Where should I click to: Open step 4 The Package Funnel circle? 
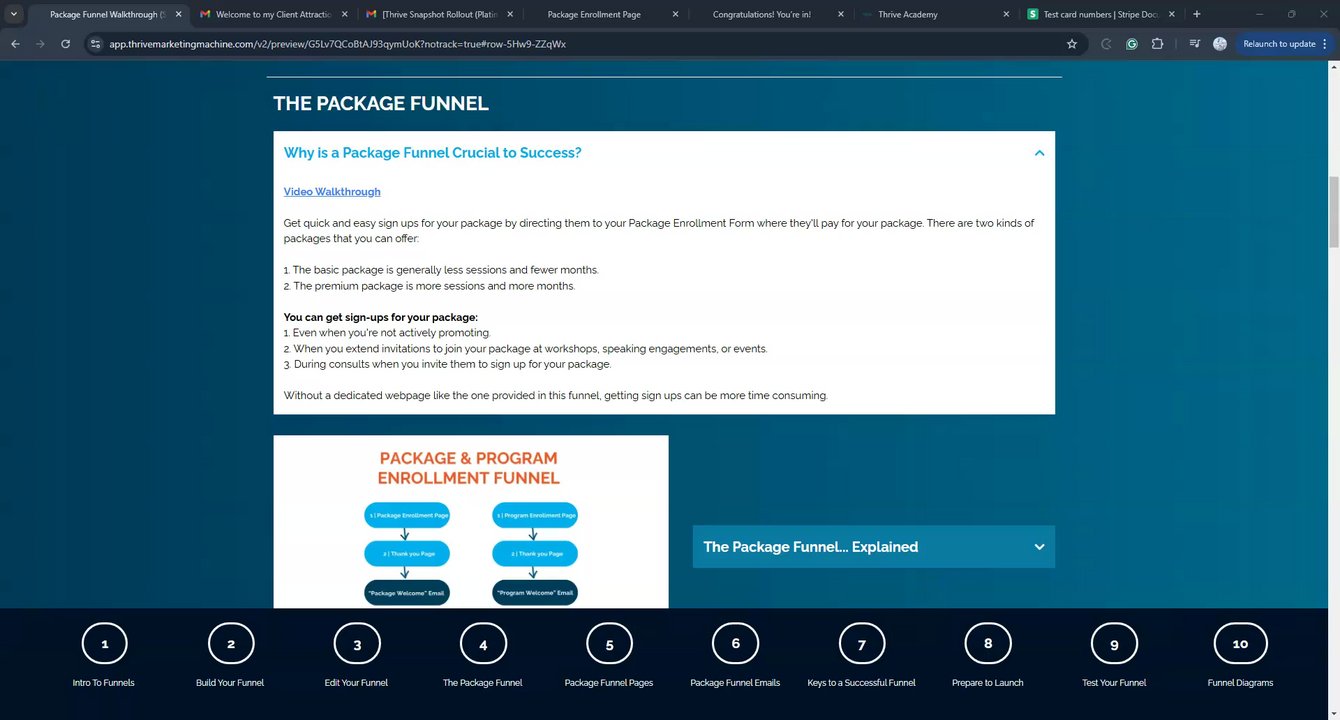click(x=483, y=644)
